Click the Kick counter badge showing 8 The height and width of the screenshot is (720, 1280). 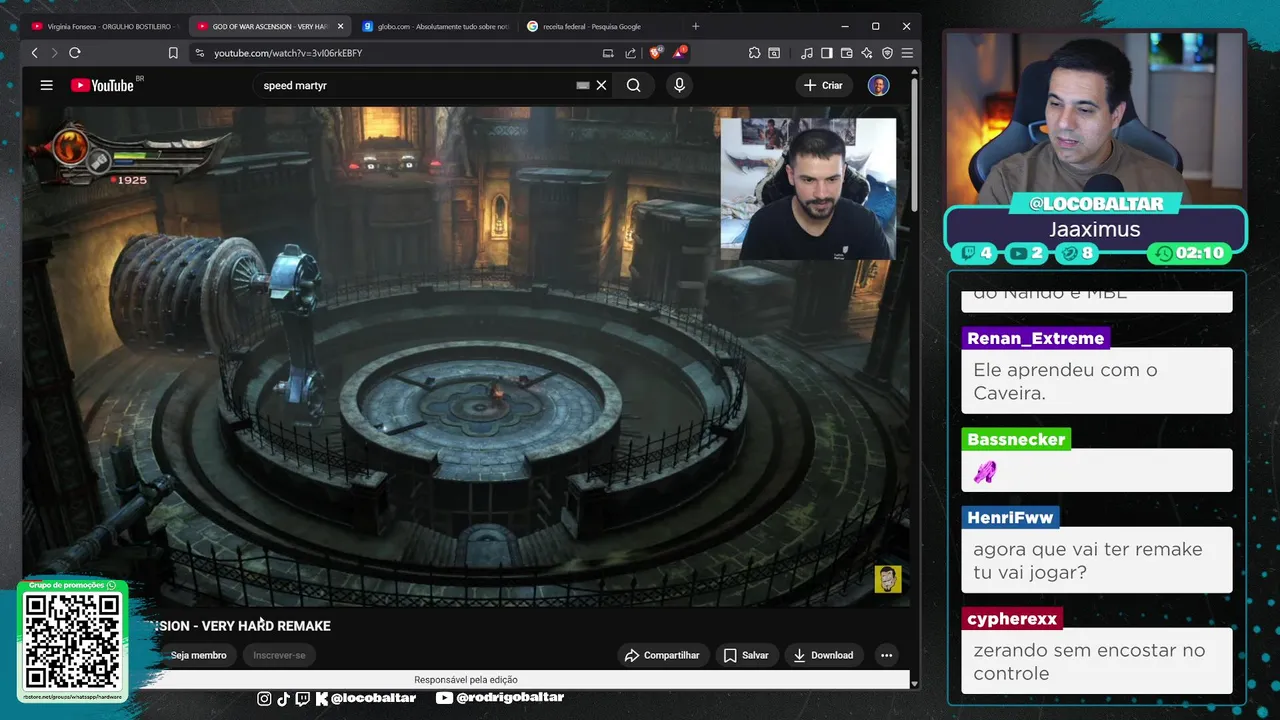pos(1079,253)
